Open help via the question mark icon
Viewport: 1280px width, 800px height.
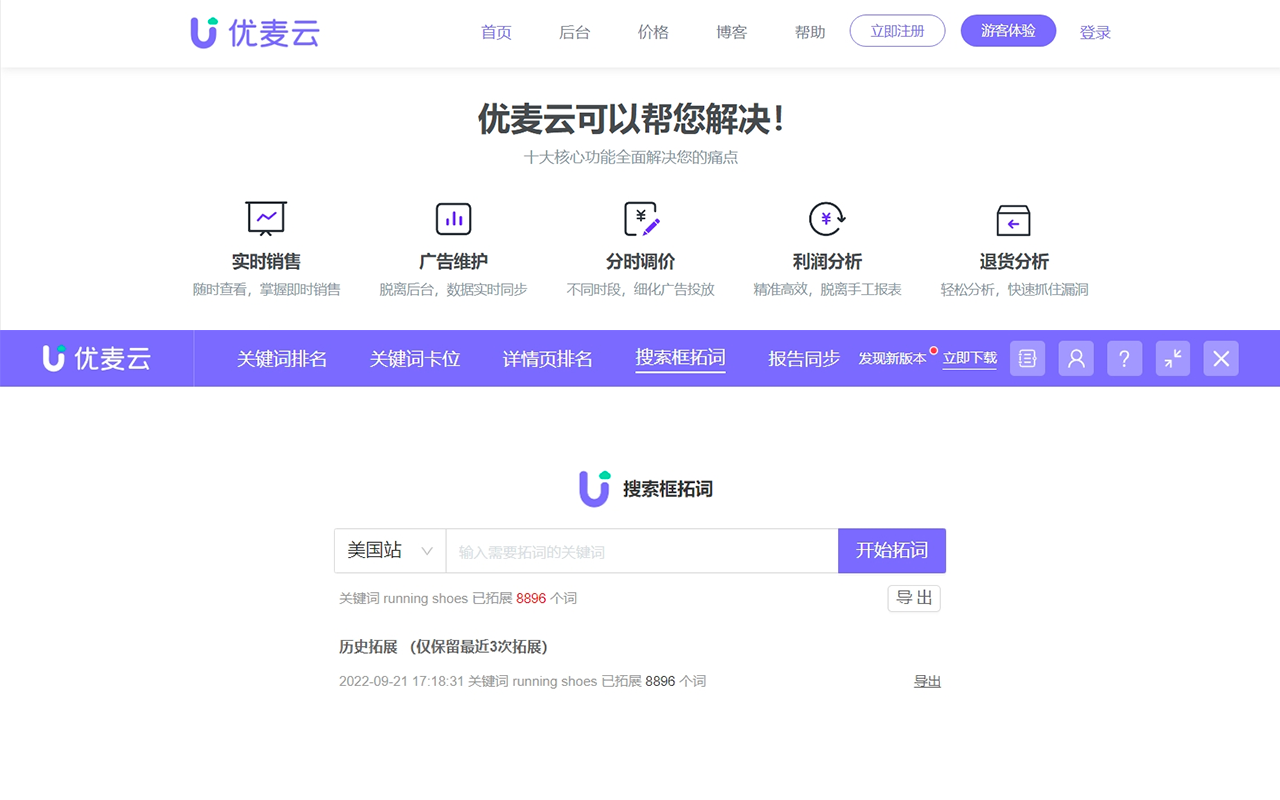(x=1124, y=358)
